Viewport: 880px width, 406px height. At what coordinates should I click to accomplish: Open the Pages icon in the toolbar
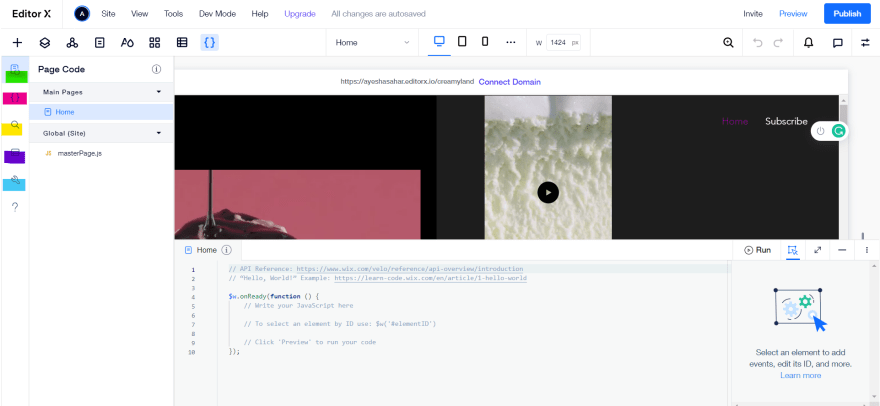(100, 43)
